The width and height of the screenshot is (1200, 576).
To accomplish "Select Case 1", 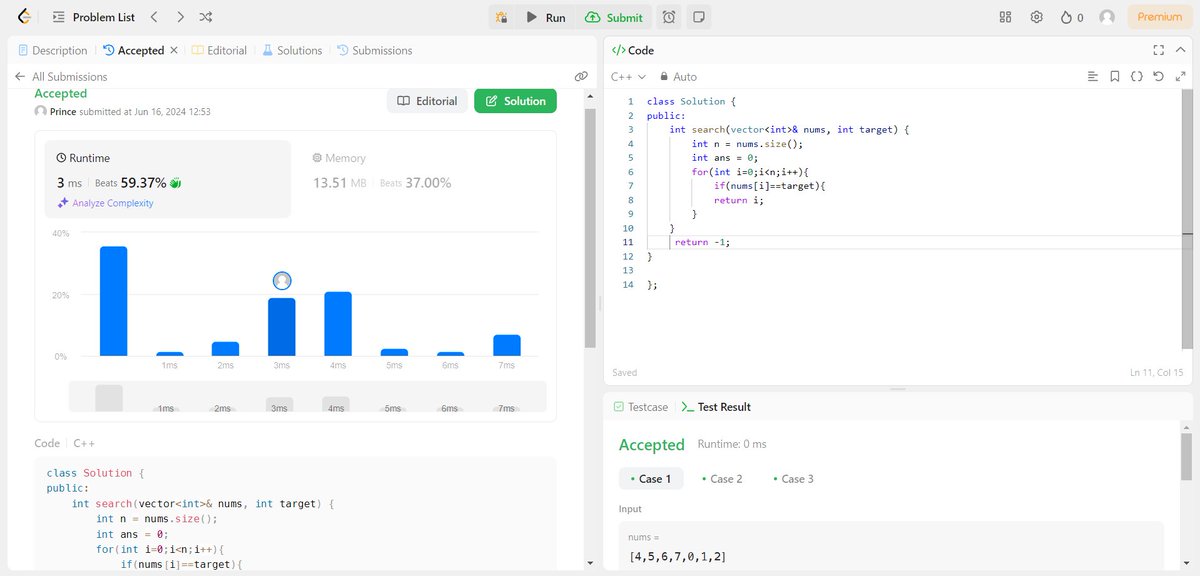I will point(651,479).
